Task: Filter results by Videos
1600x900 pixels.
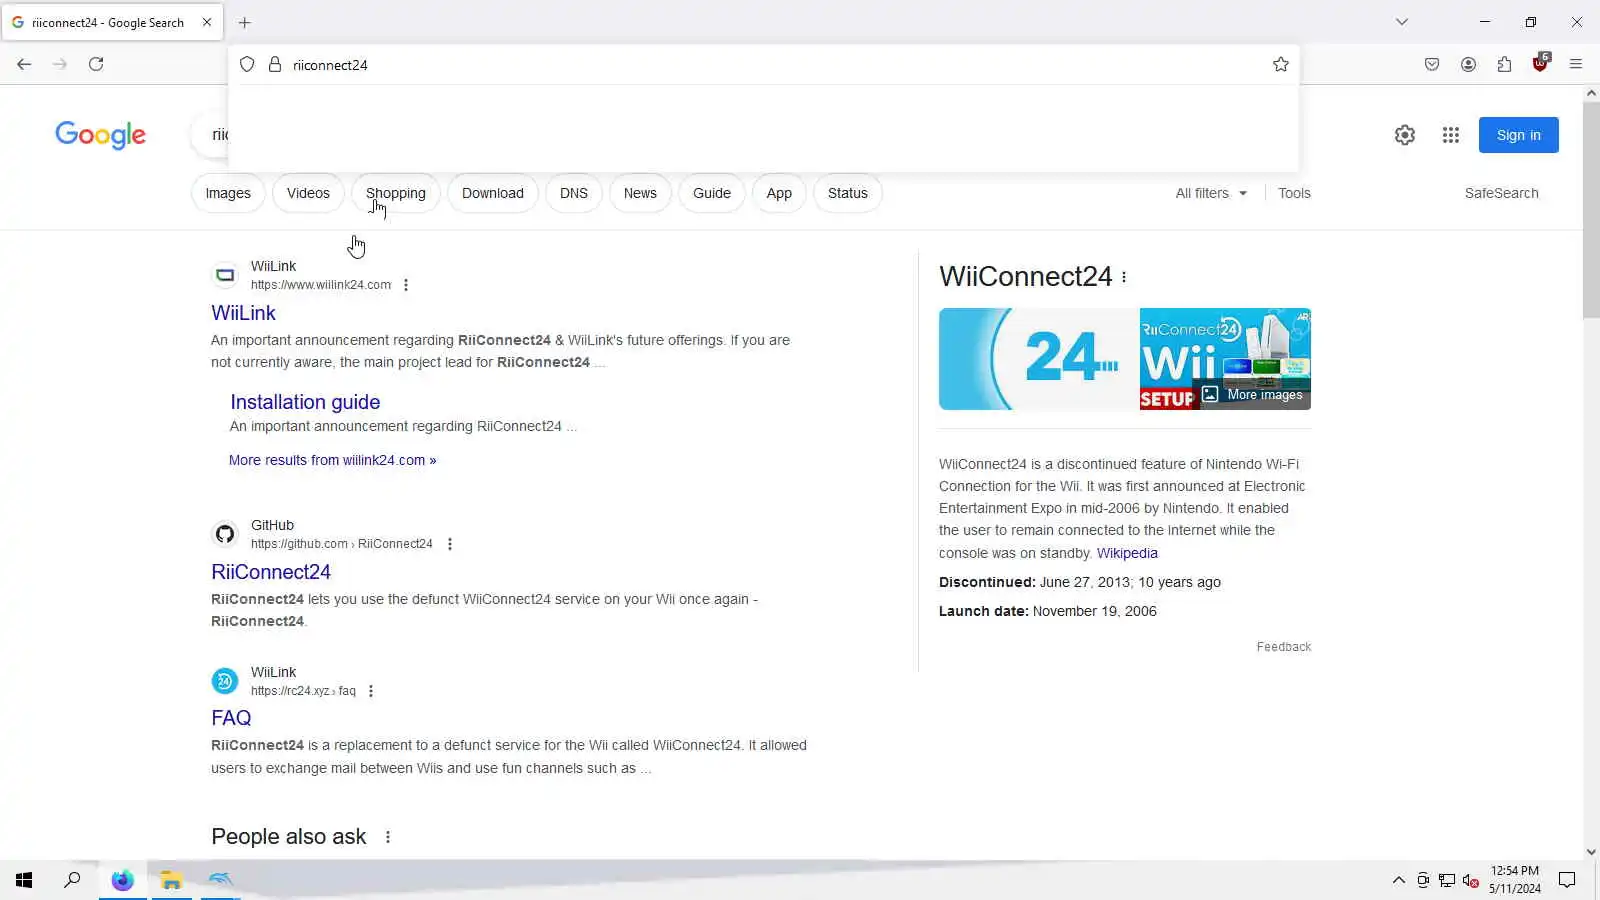Action: [308, 193]
